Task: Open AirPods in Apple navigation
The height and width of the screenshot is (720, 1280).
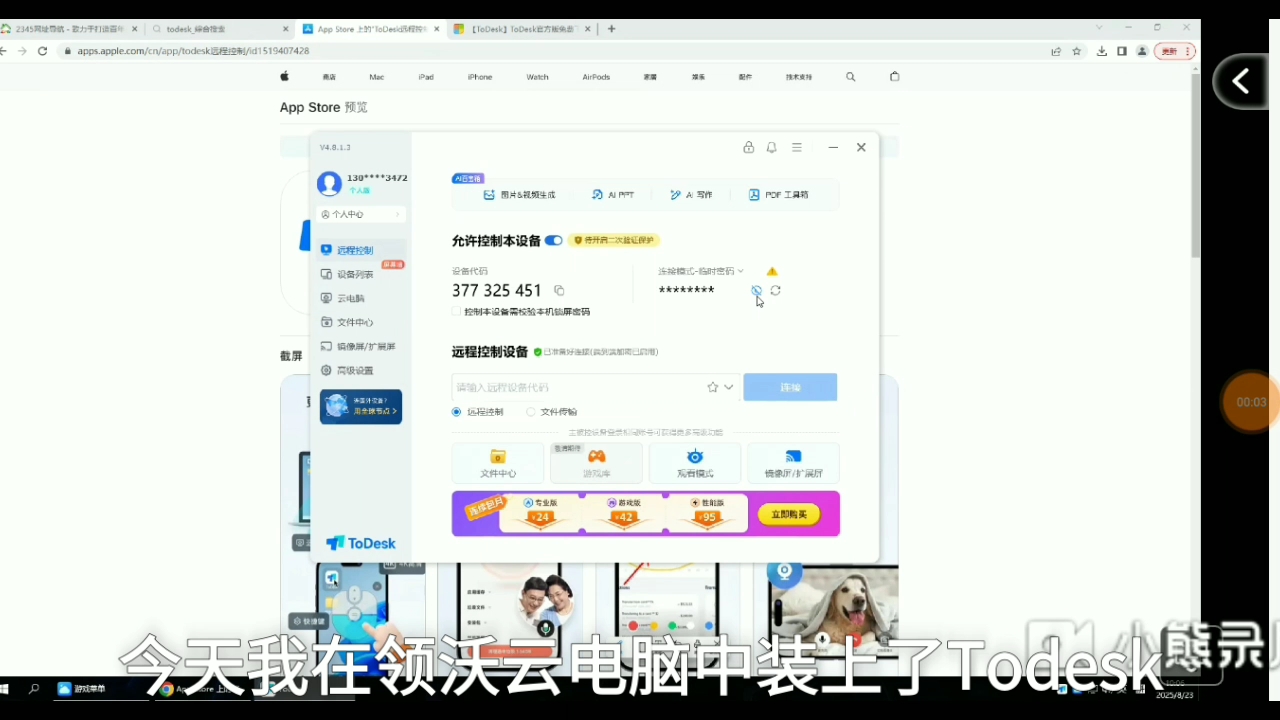Action: coord(596,77)
